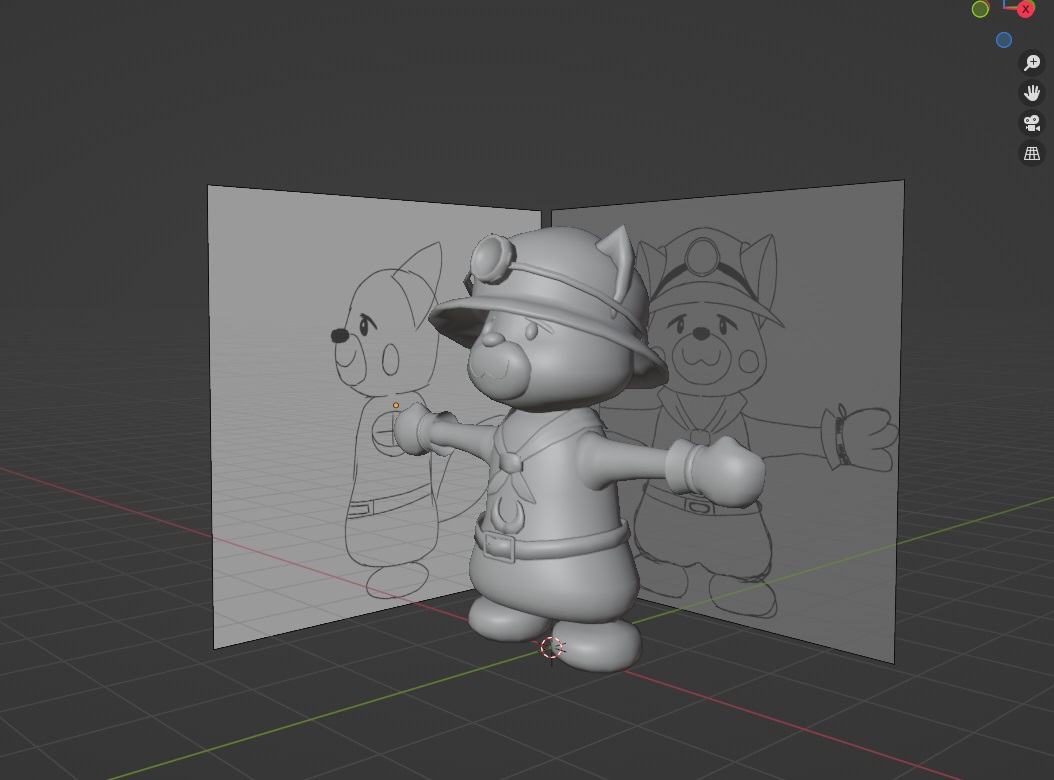This screenshot has height=780, width=1054.
Task: Click the magnifier zoom view button
Action: pos(1032,63)
